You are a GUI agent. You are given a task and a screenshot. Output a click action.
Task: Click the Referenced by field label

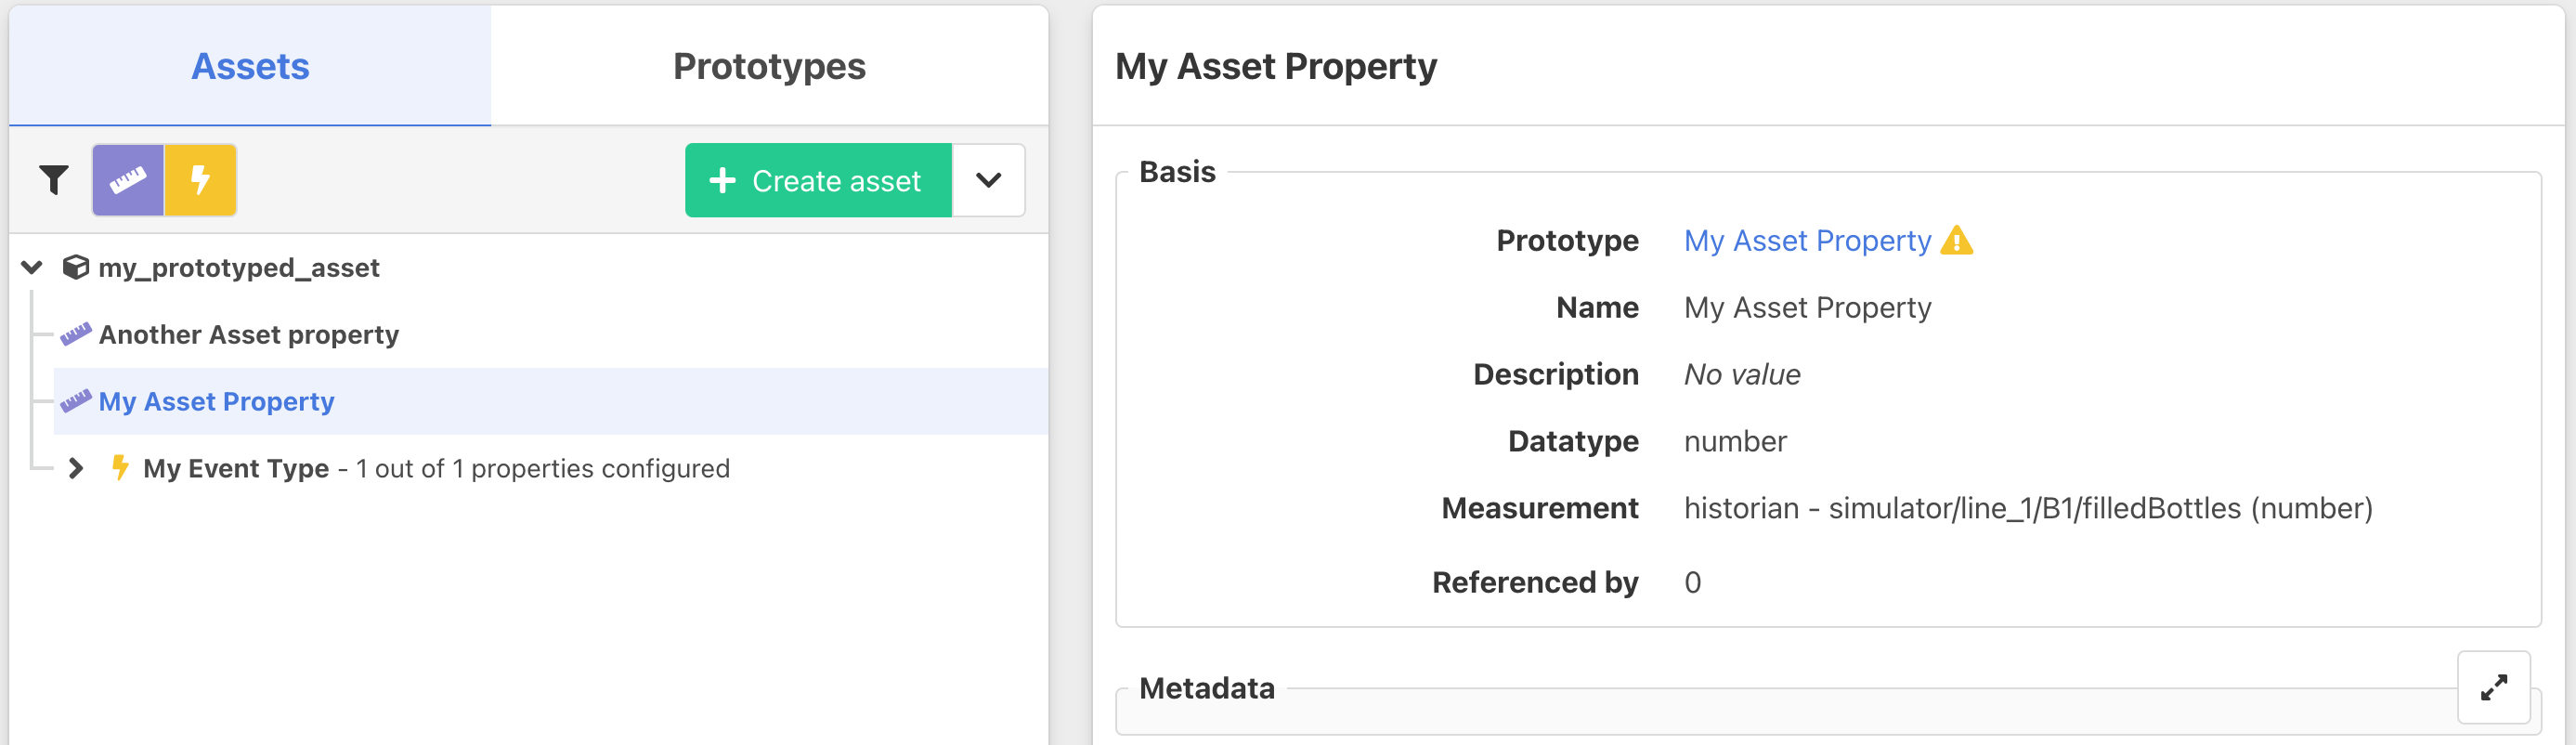[x=1535, y=582]
